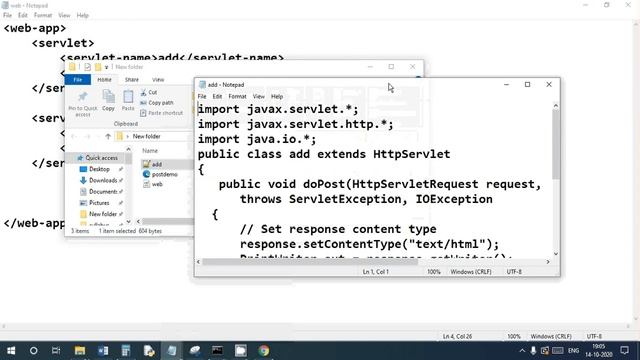This screenshot has height=360, width=640.
Task: Open Format menu in web Notepad
Action: click(43, 15)
